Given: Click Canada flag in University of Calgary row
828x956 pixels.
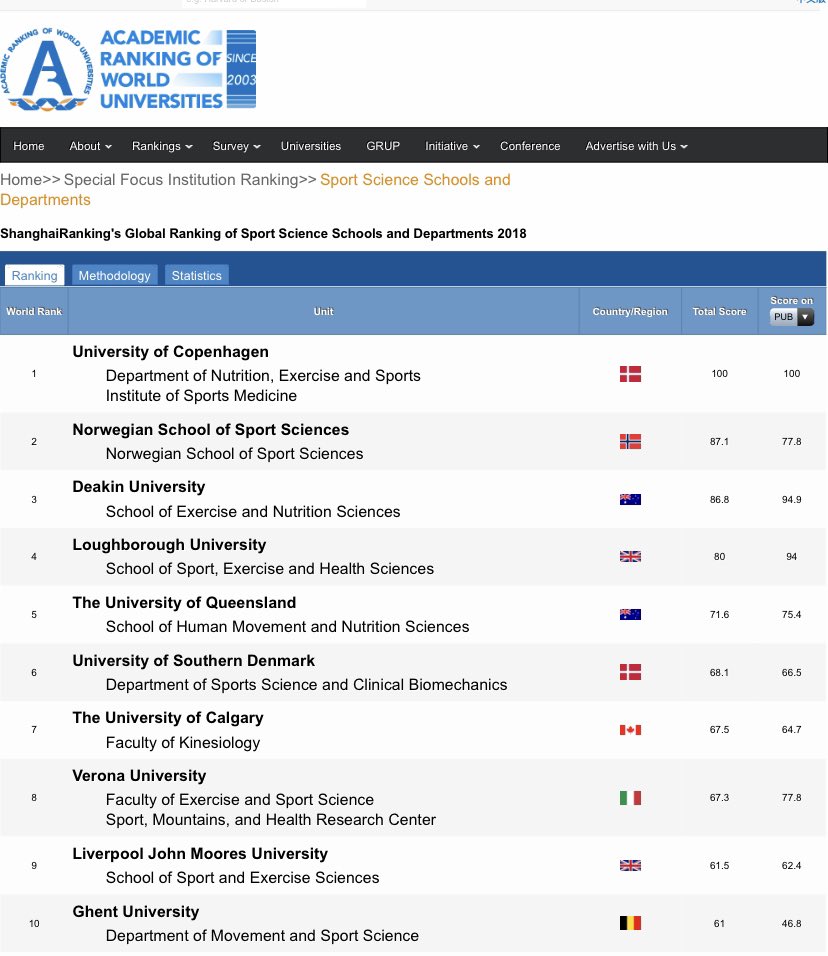Looking at the screenshot, I should pyautogui.click(x=630, y=730).
